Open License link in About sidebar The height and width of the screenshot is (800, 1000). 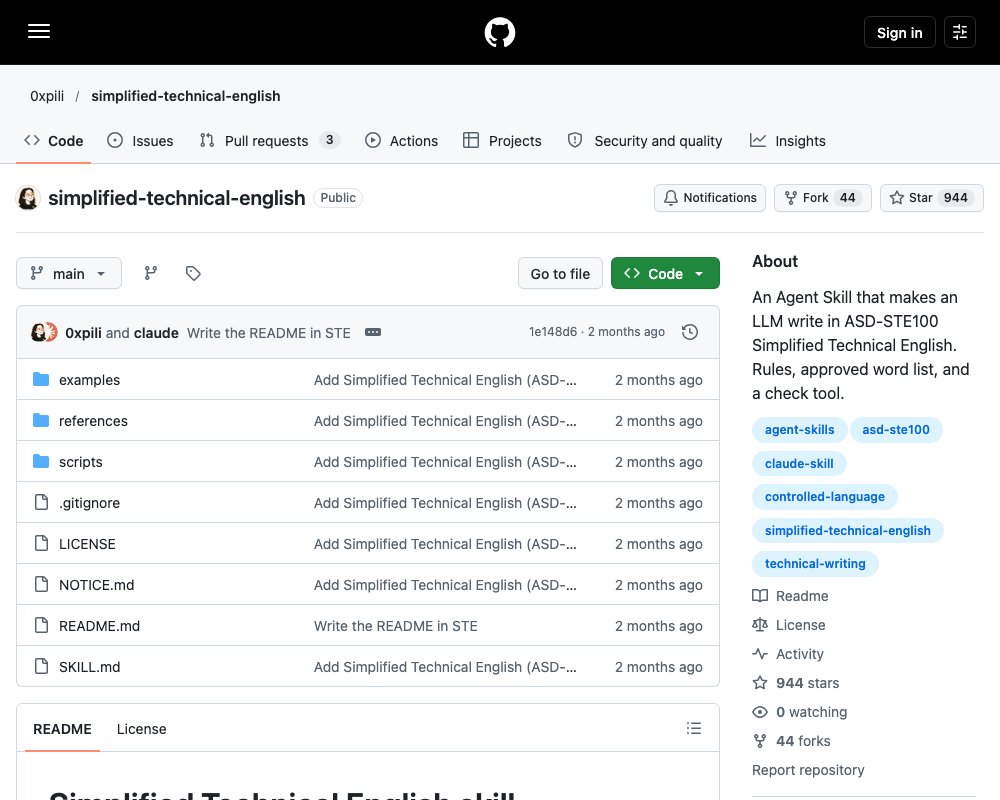click(x=789, y=625)
